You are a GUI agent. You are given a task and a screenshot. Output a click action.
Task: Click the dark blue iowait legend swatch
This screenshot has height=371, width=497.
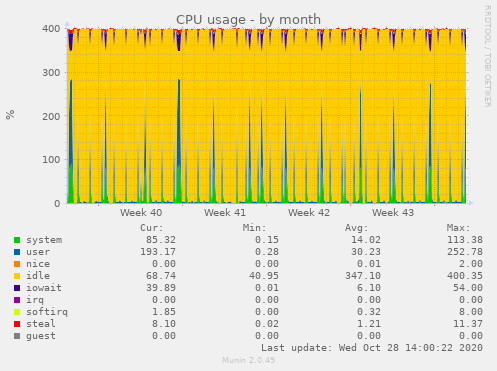pyautogui.click(x=17, y=288)
